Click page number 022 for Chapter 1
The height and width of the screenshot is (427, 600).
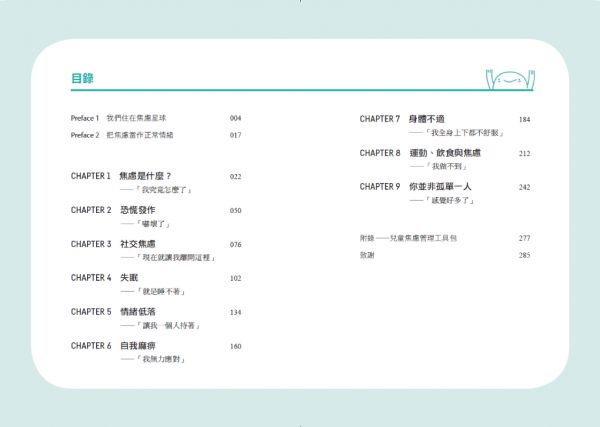coord(235,176)
